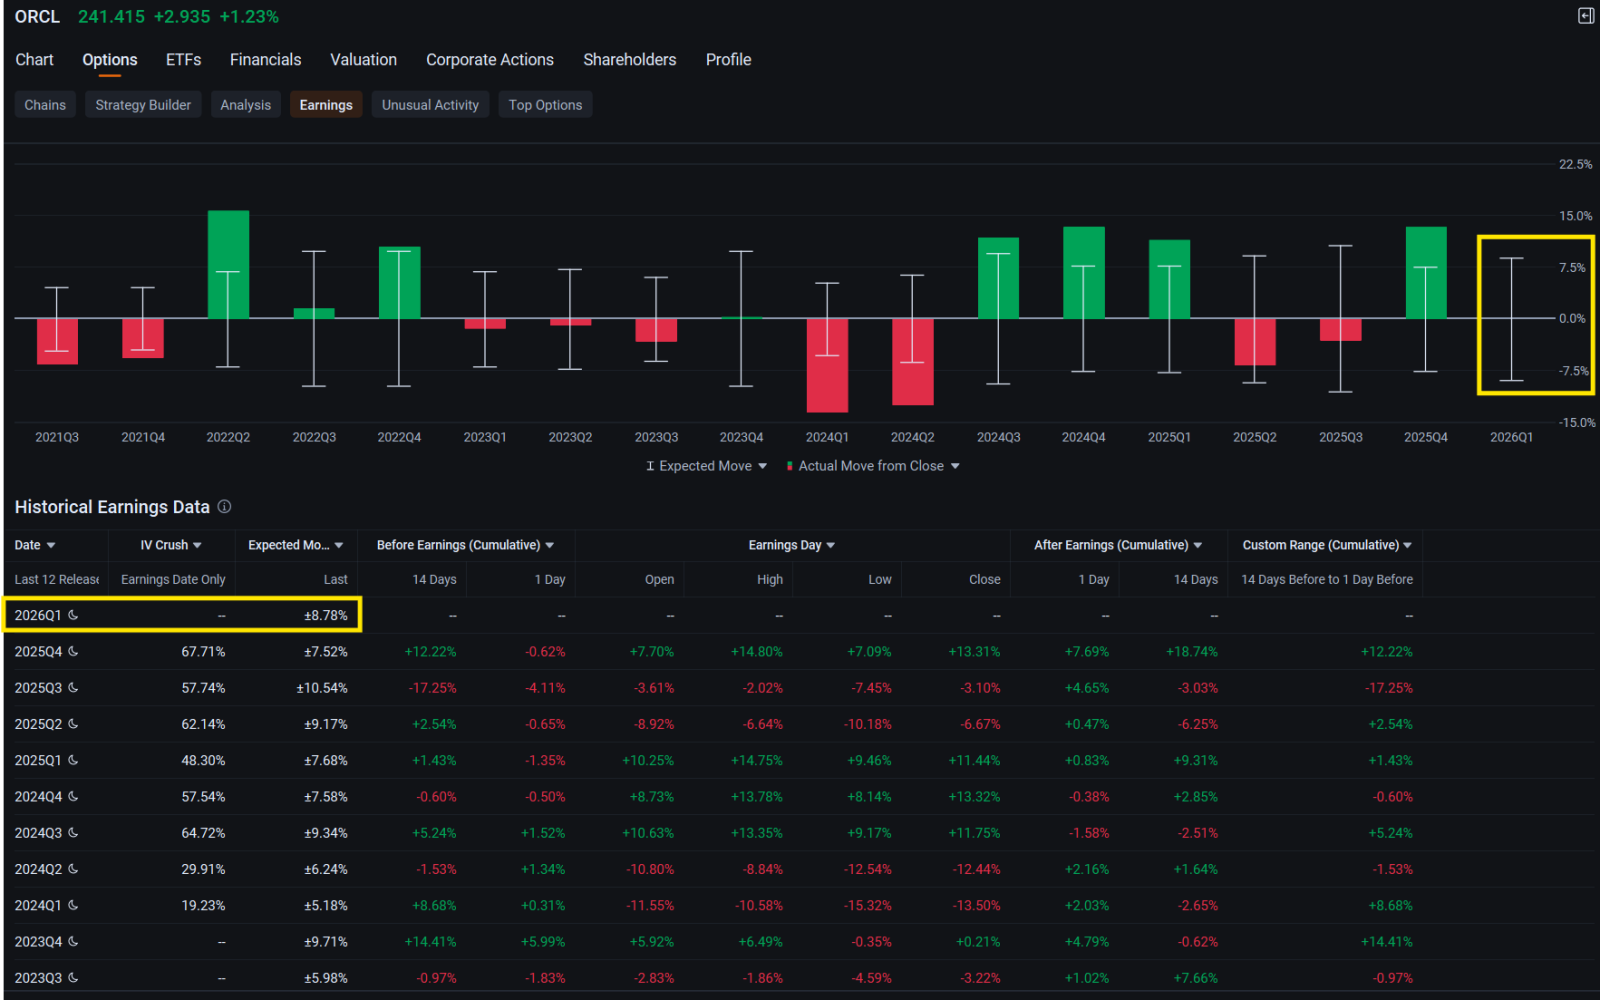Toggle the Earnings Date Only filter

point(171,579)
